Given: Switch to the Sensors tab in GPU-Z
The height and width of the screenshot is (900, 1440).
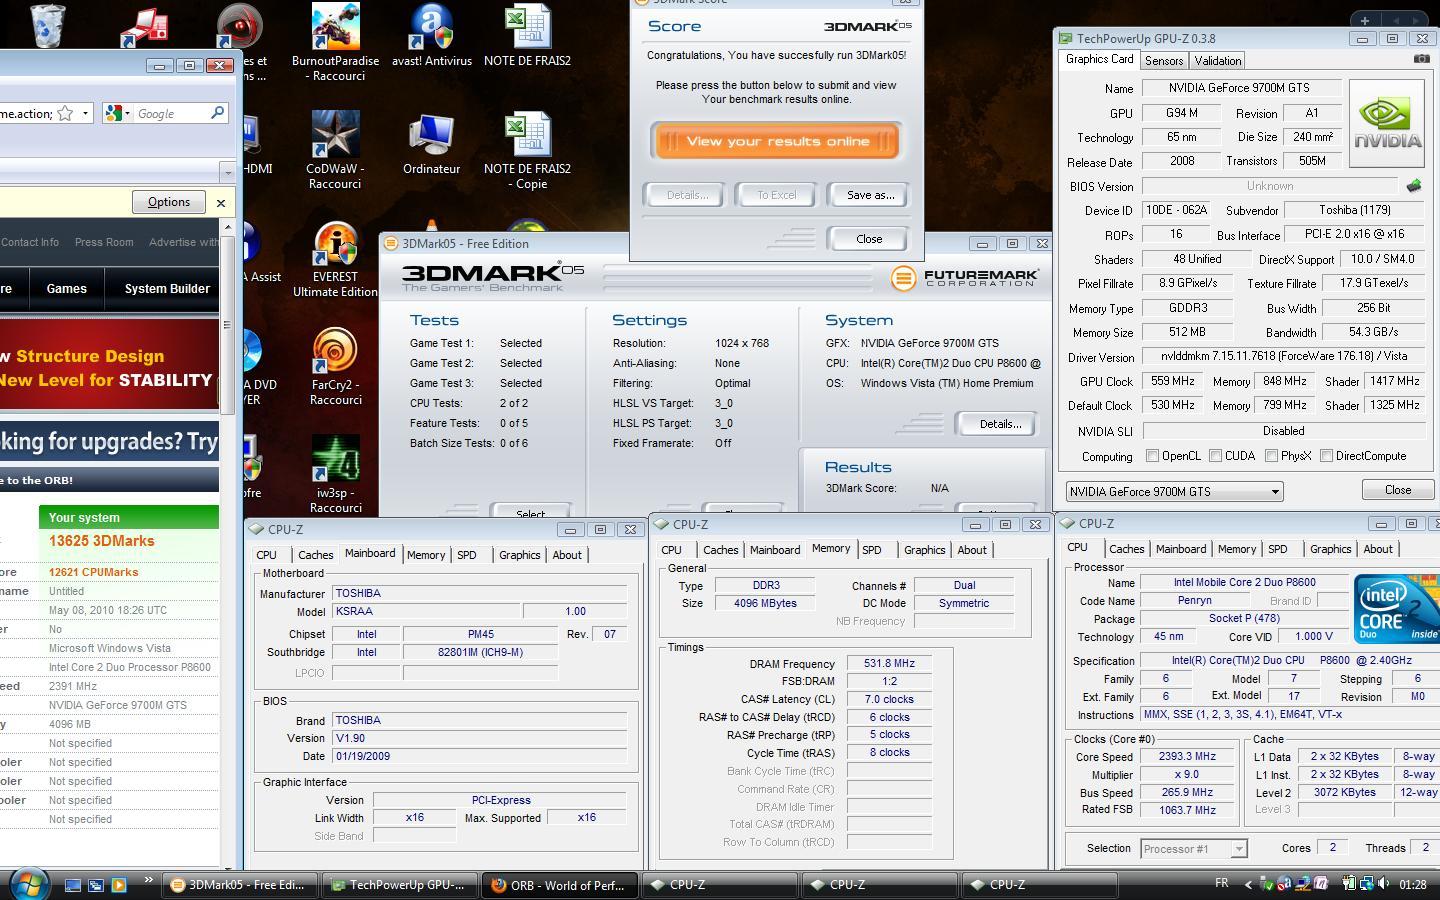Looking at the screenshot, I should (x=1164, y=61).
